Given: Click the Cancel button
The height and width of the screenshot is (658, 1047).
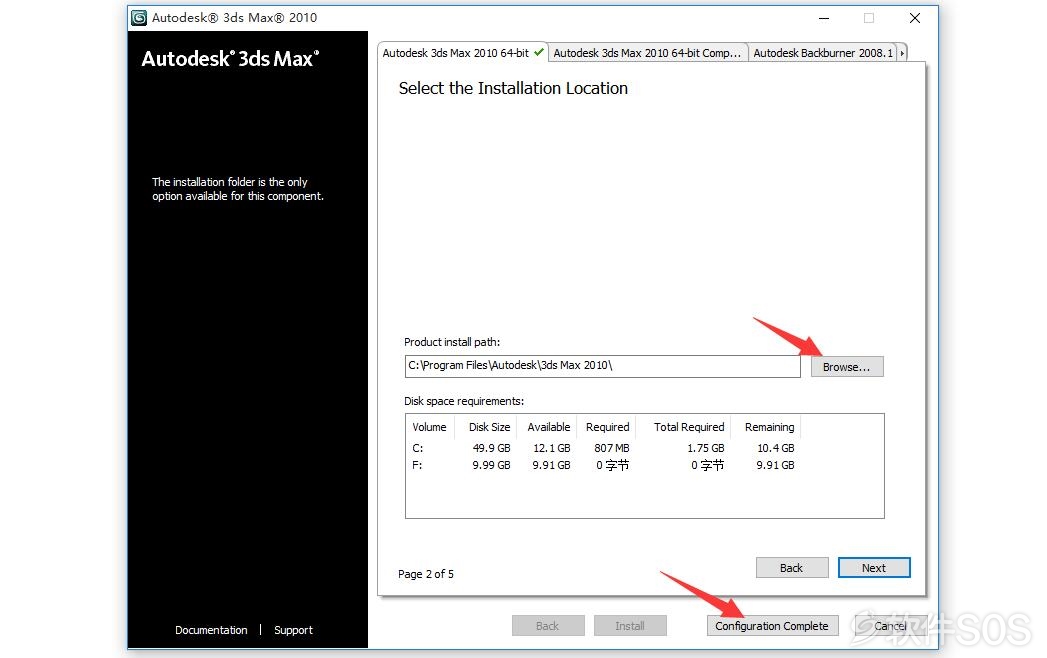Looking at the screenshot, I should [890, 626].
